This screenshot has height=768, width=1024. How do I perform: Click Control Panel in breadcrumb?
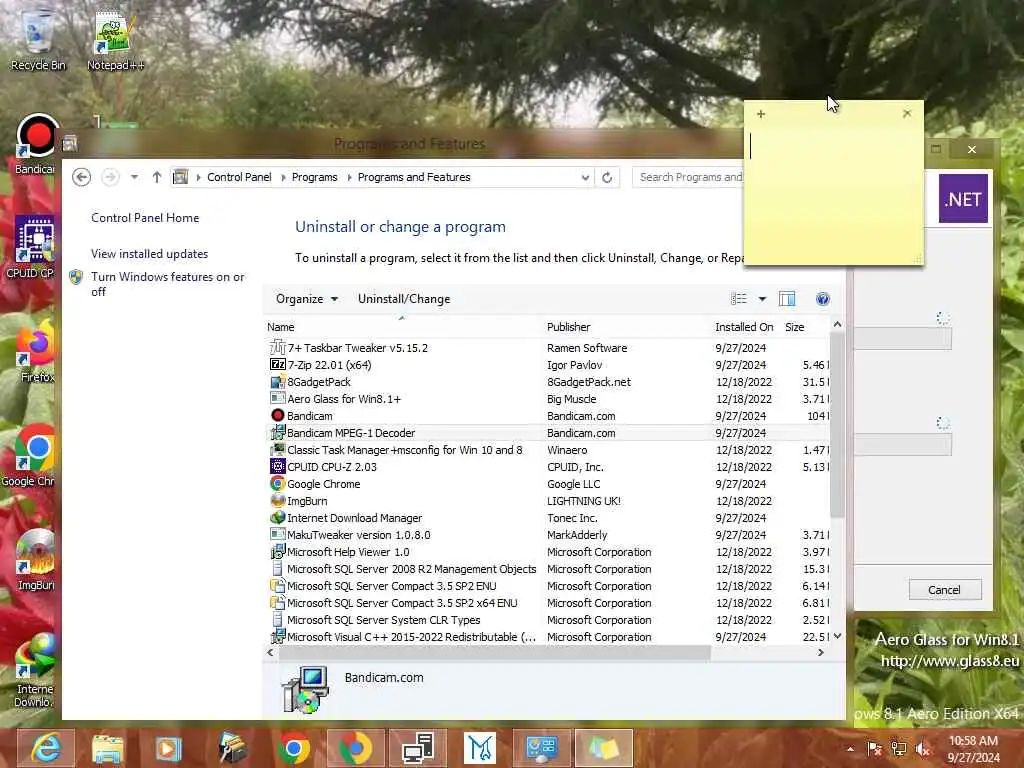(239, 177)
